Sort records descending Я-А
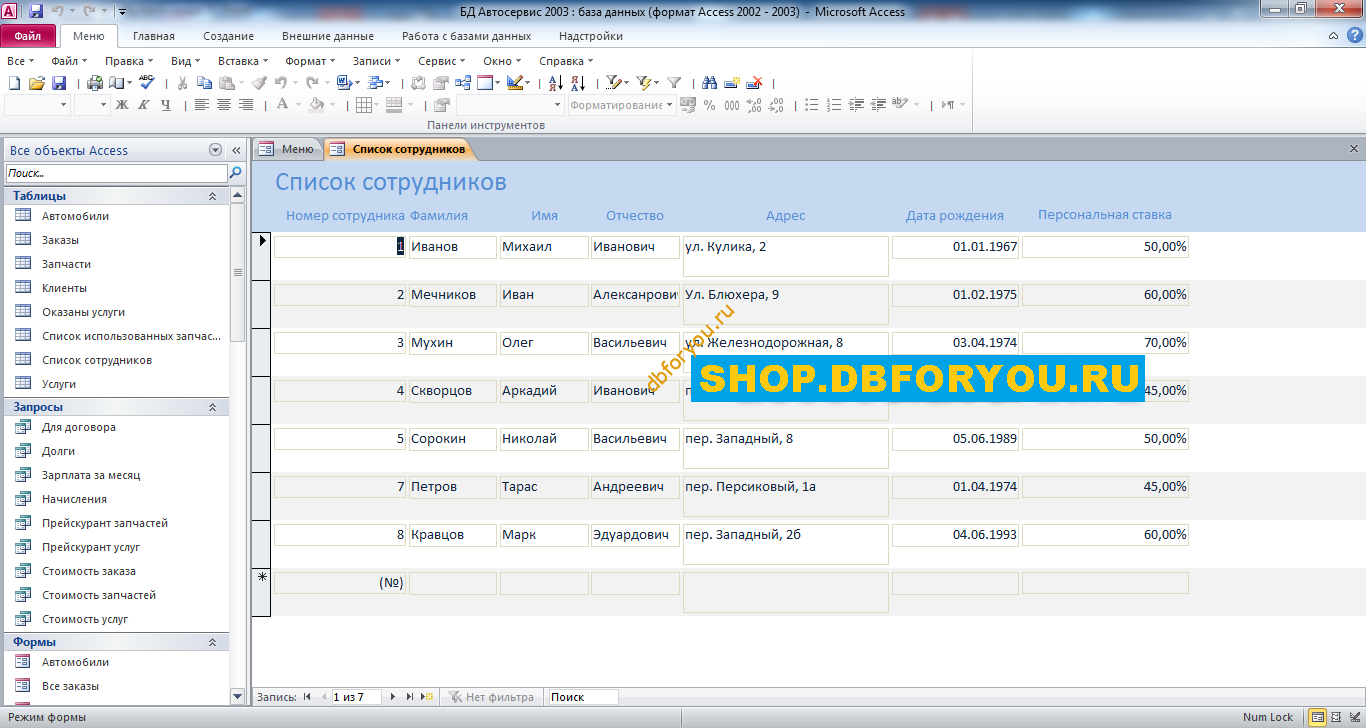 click(578, 83)
